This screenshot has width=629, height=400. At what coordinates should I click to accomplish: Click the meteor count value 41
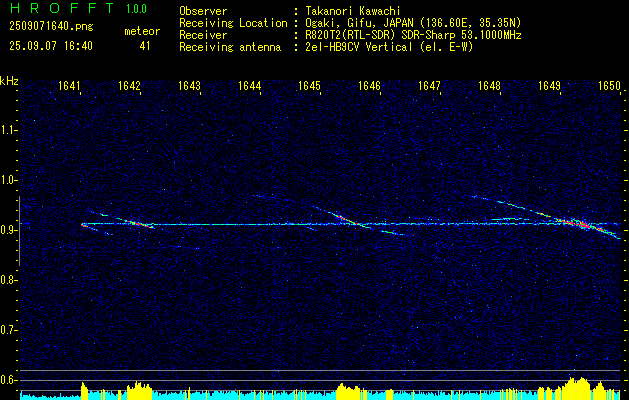[x=145, y=46]
